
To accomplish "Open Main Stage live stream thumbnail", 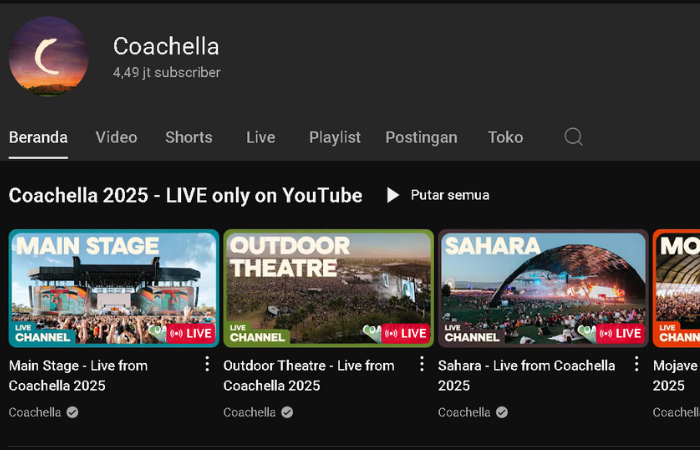I will tap(114, 288).
